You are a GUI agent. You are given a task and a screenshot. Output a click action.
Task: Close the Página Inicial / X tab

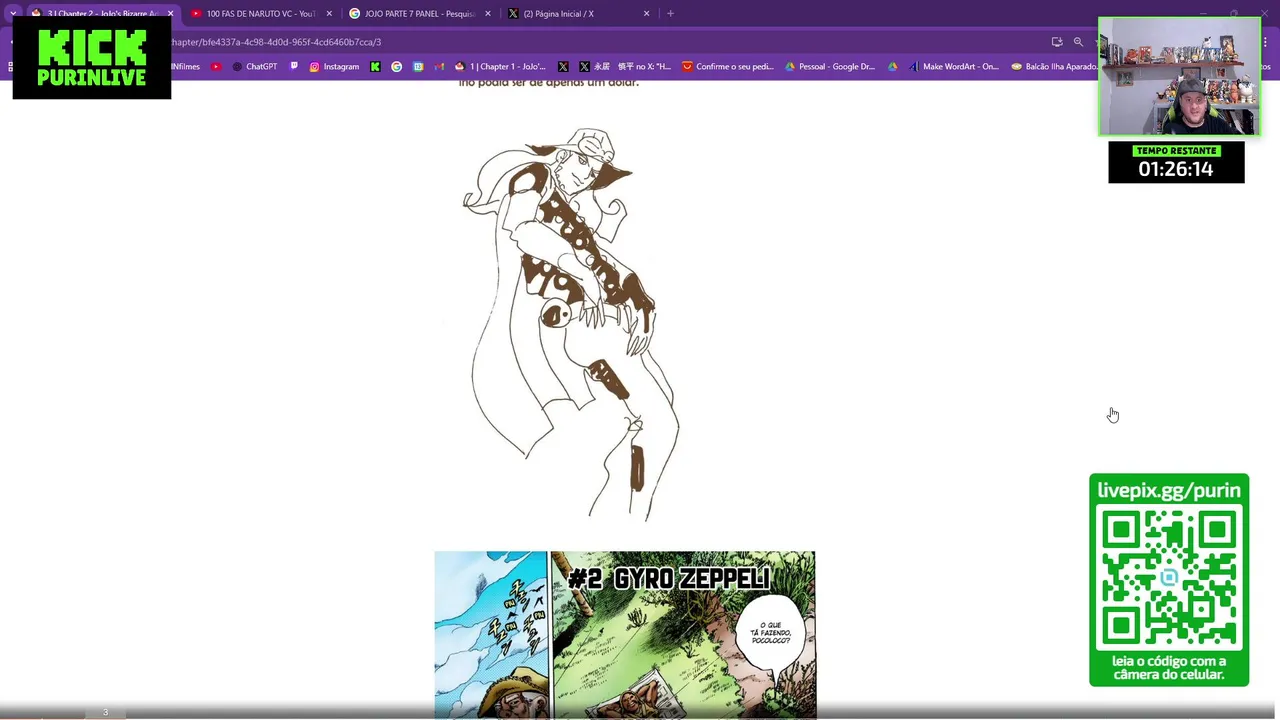[646, 14]
